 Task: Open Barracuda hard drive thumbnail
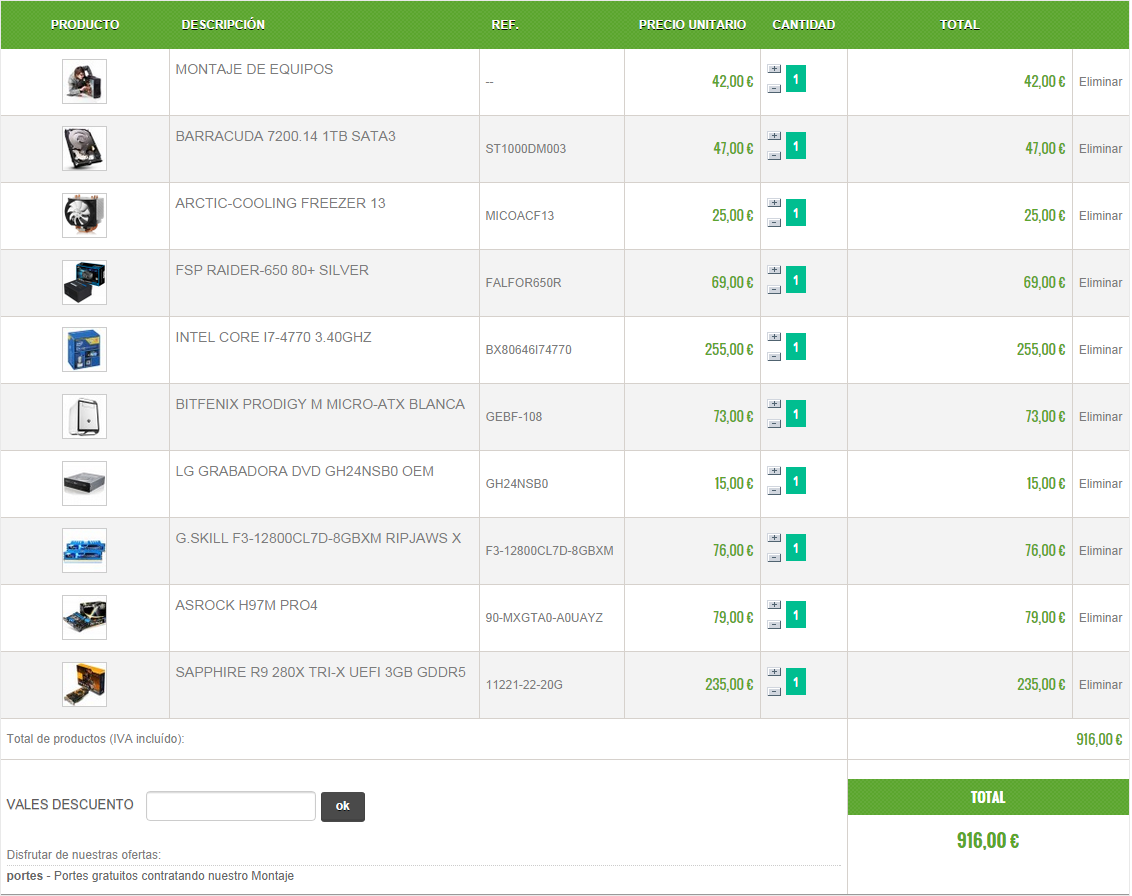[84, 149]
